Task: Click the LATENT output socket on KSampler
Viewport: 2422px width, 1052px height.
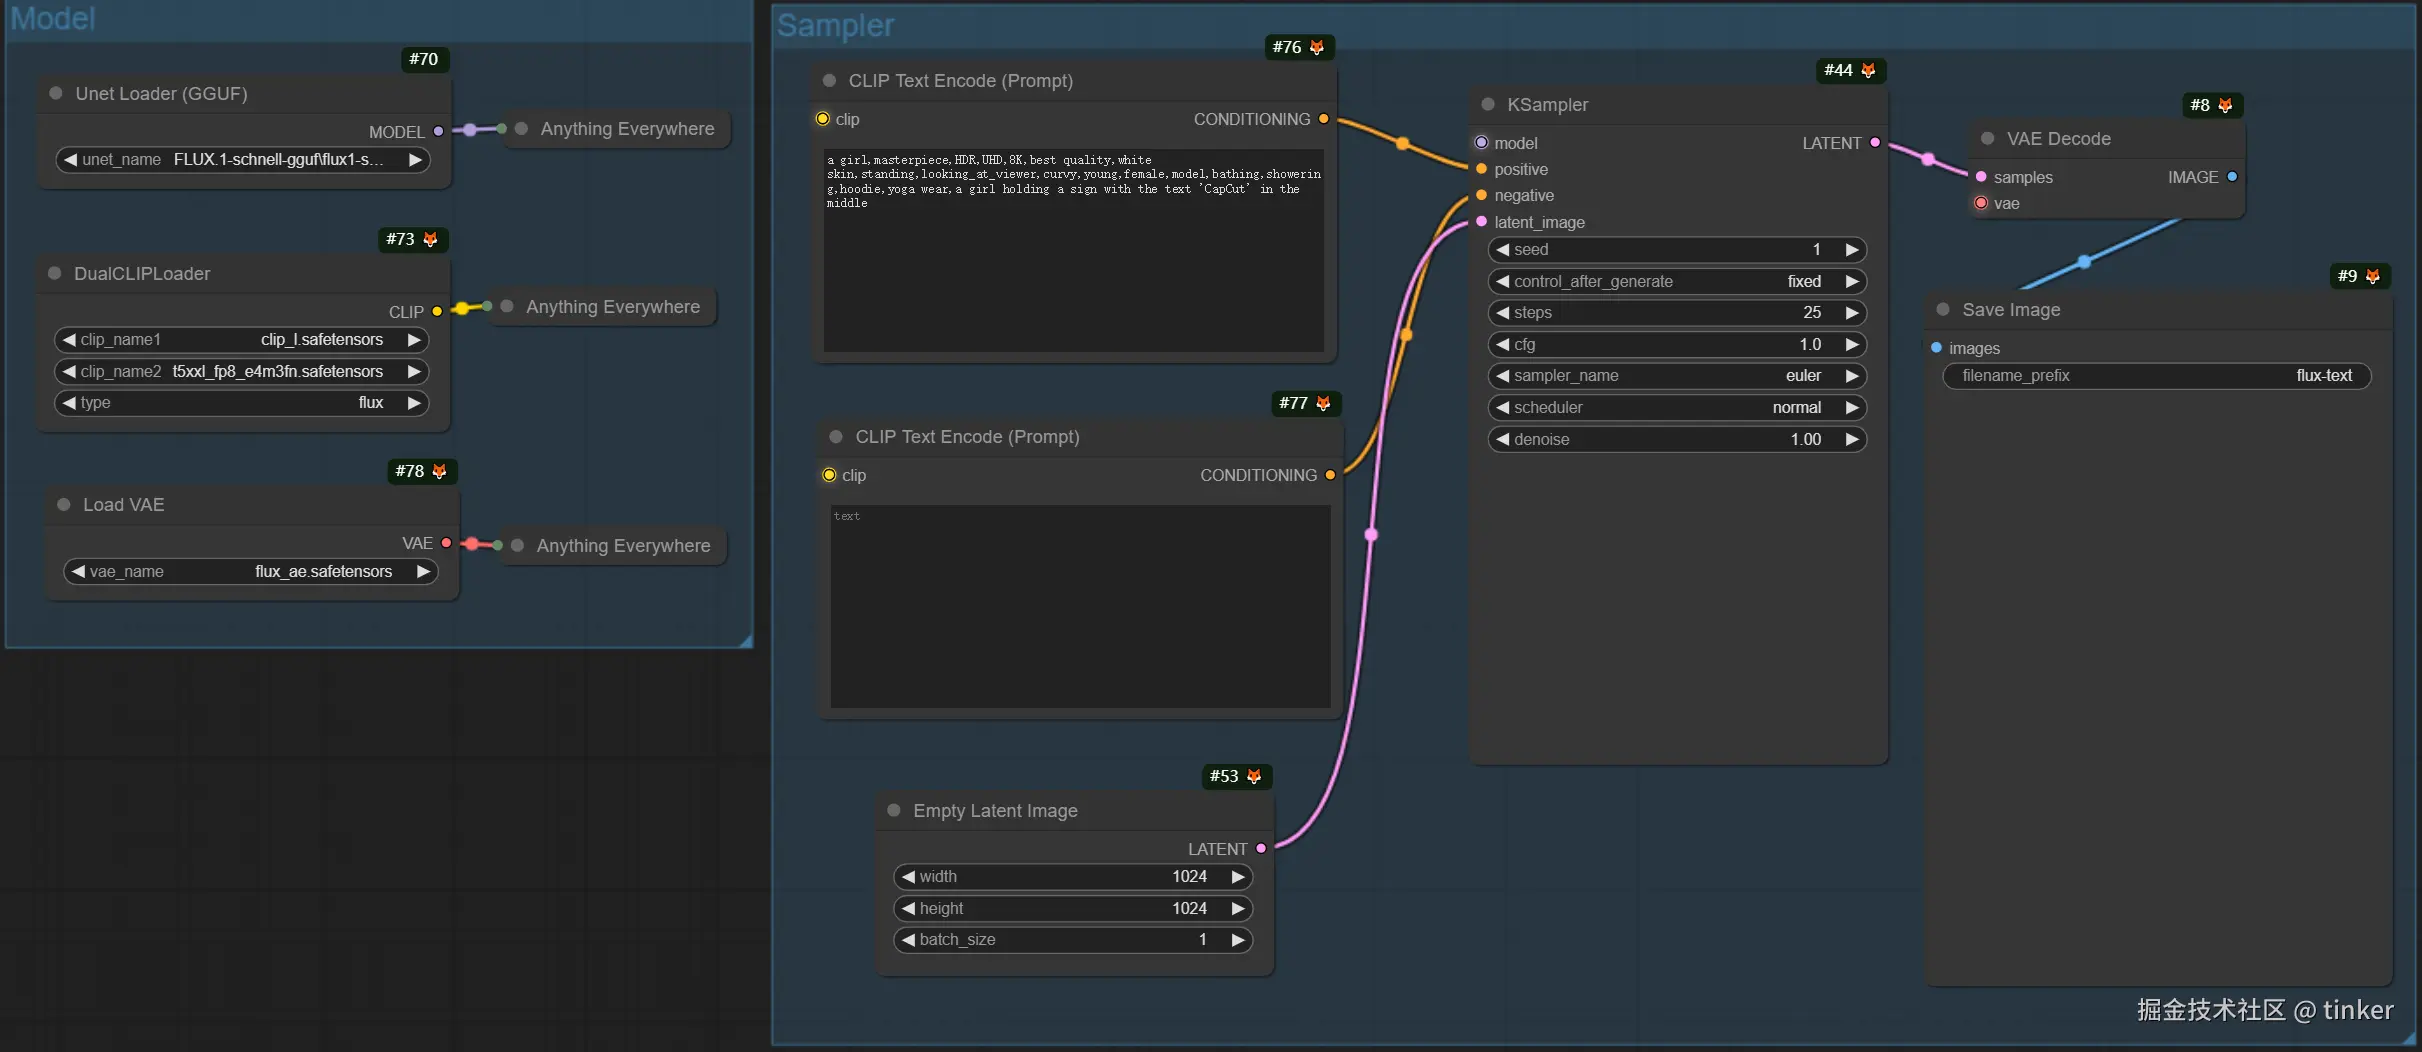Action: (x=1875, y=143)
